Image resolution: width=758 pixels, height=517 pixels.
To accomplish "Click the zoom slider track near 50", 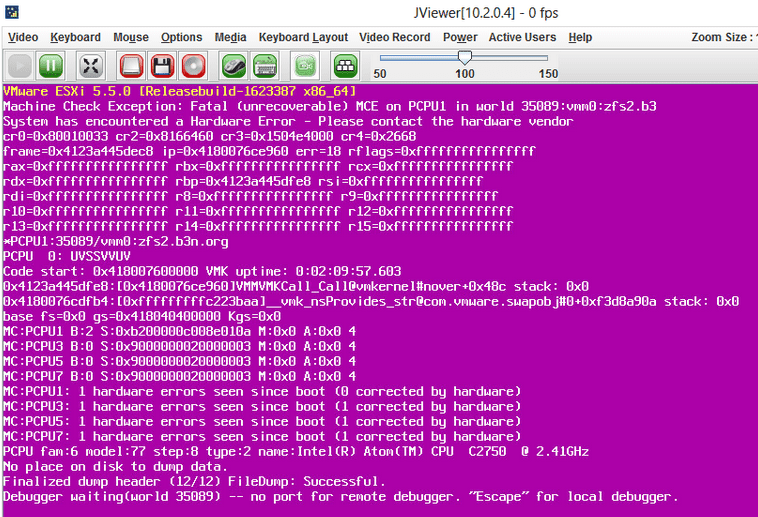I will pos(384,58).
